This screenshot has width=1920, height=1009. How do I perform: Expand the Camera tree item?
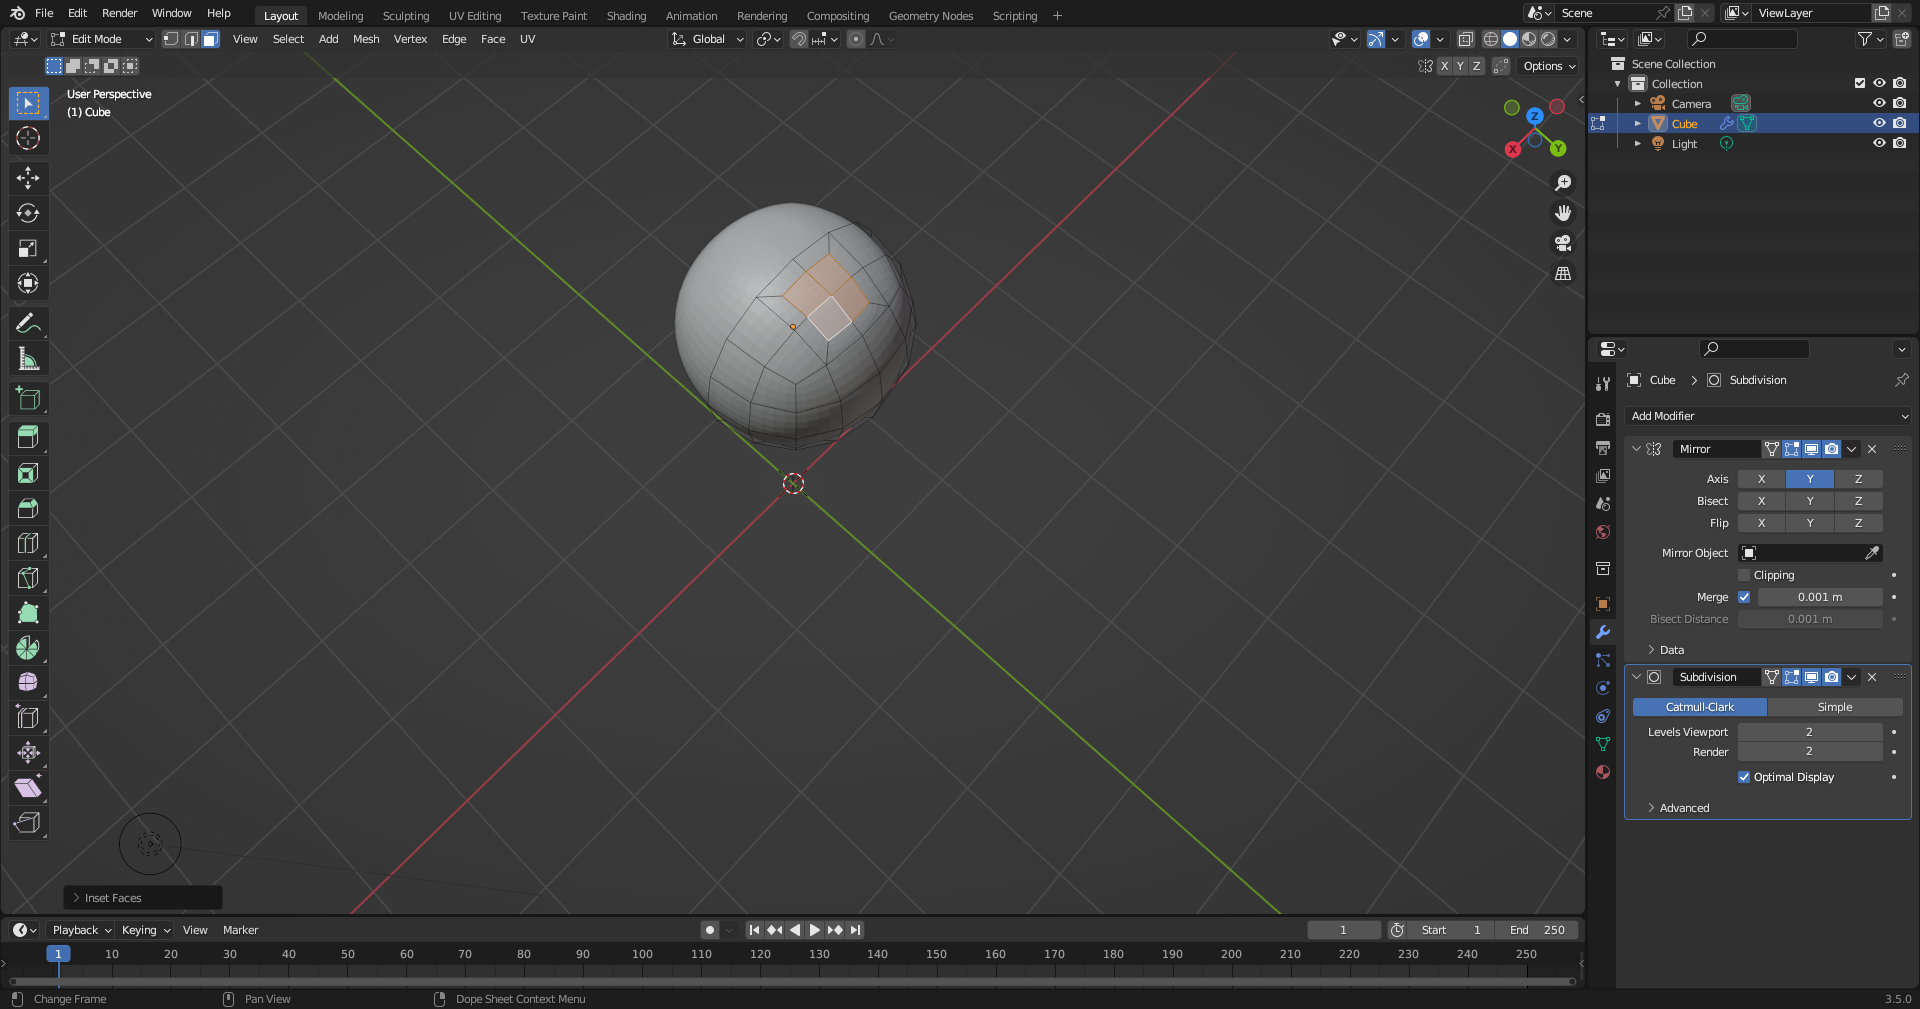[x=1637, y=104]
